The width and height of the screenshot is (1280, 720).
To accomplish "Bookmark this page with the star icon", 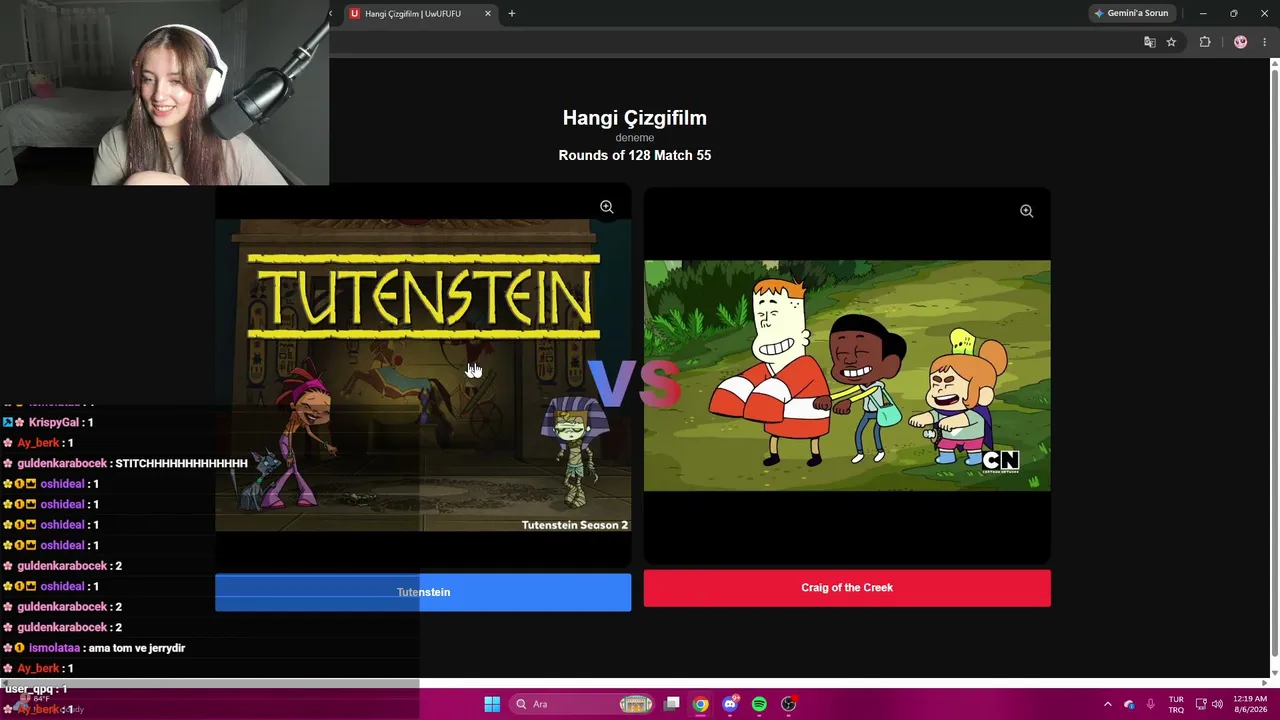I will point(1171,42).
